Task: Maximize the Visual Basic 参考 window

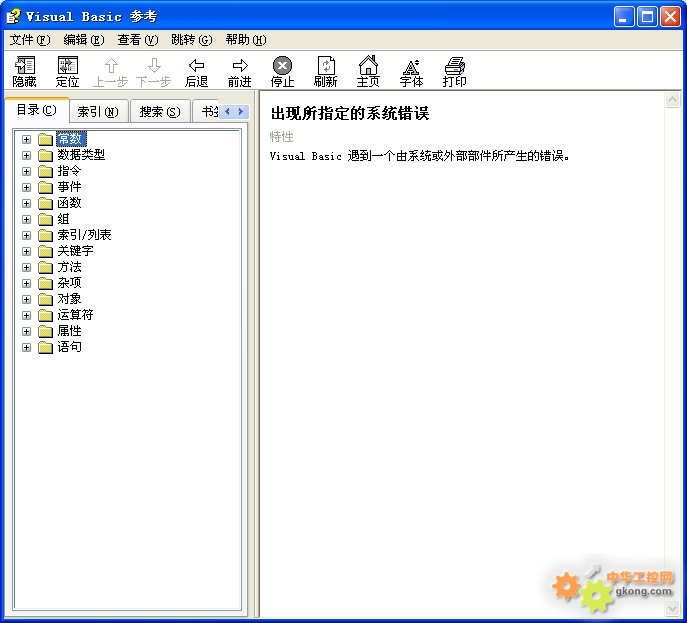Action: (x=647, y=17)
